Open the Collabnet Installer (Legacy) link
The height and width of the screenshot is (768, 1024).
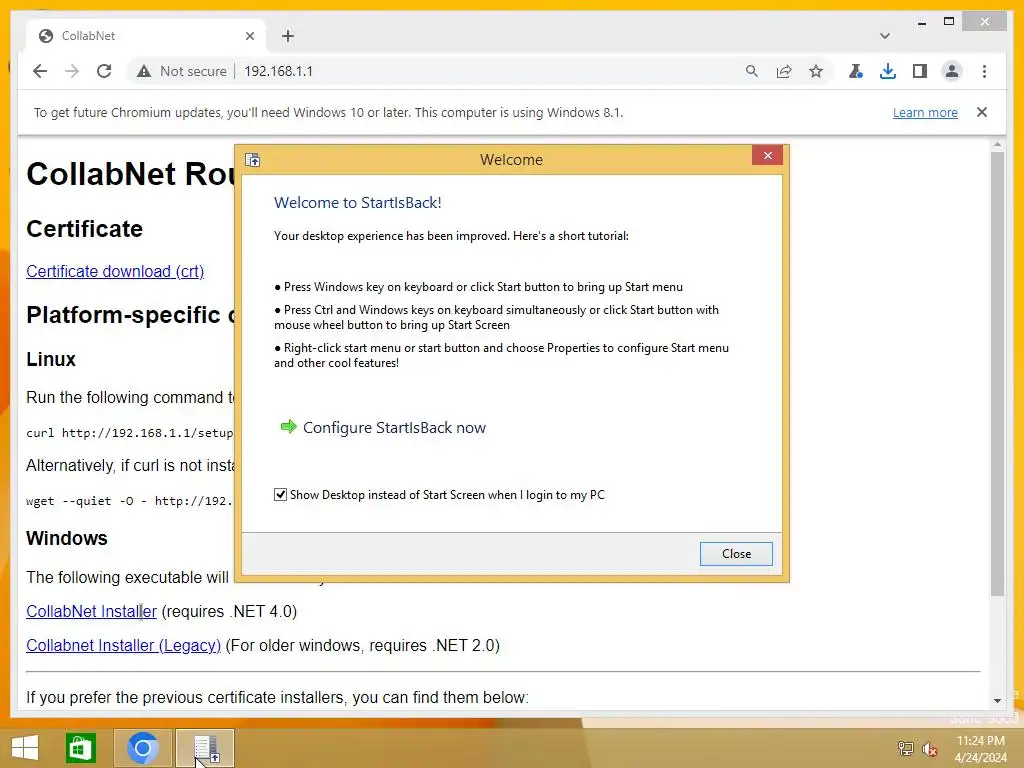coord(123,645)
